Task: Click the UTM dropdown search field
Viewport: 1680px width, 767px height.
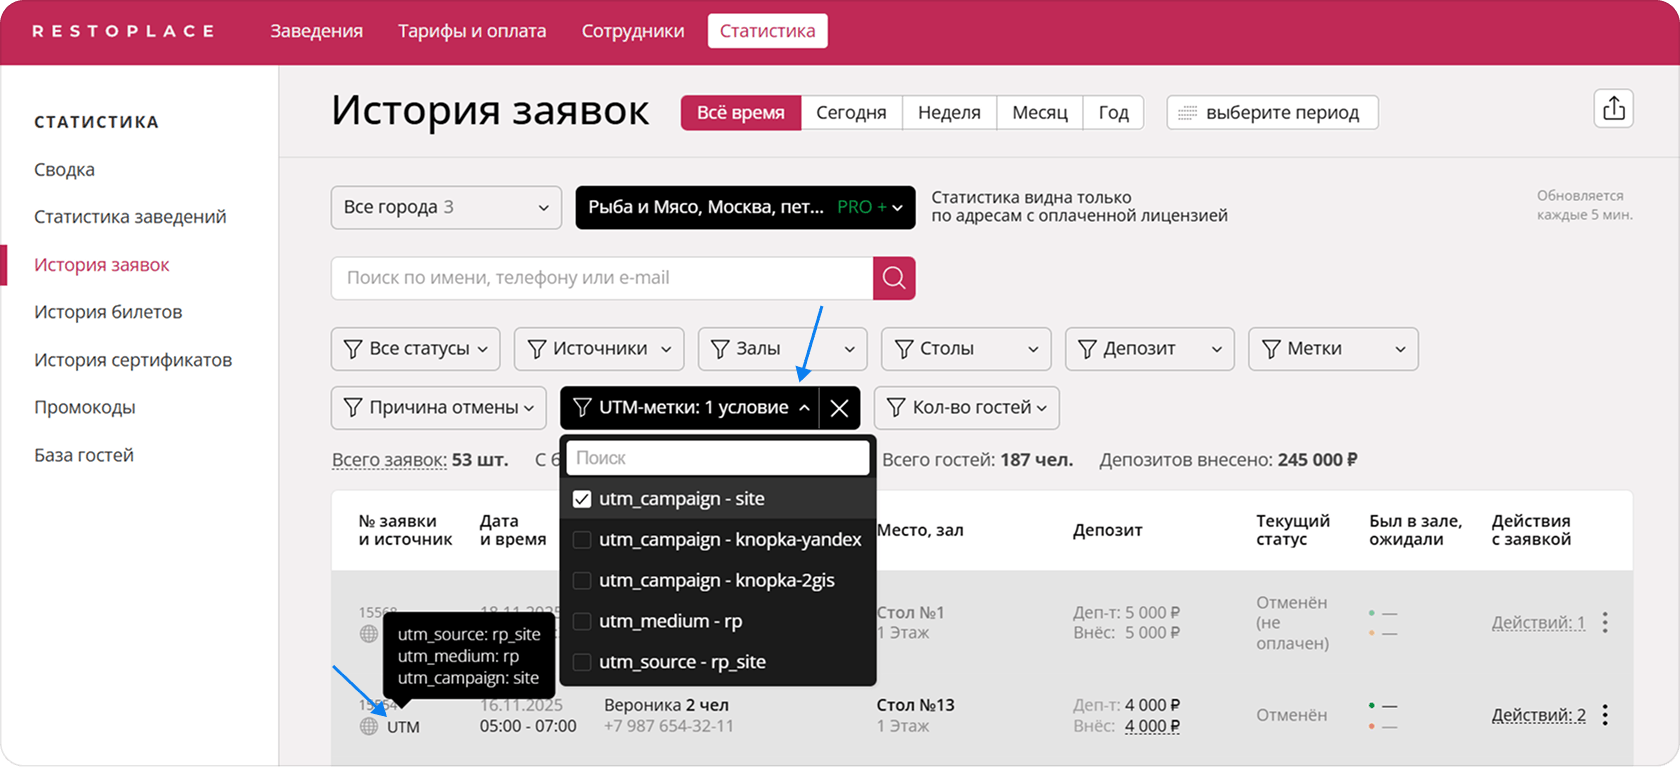Action: coord(717,458)
